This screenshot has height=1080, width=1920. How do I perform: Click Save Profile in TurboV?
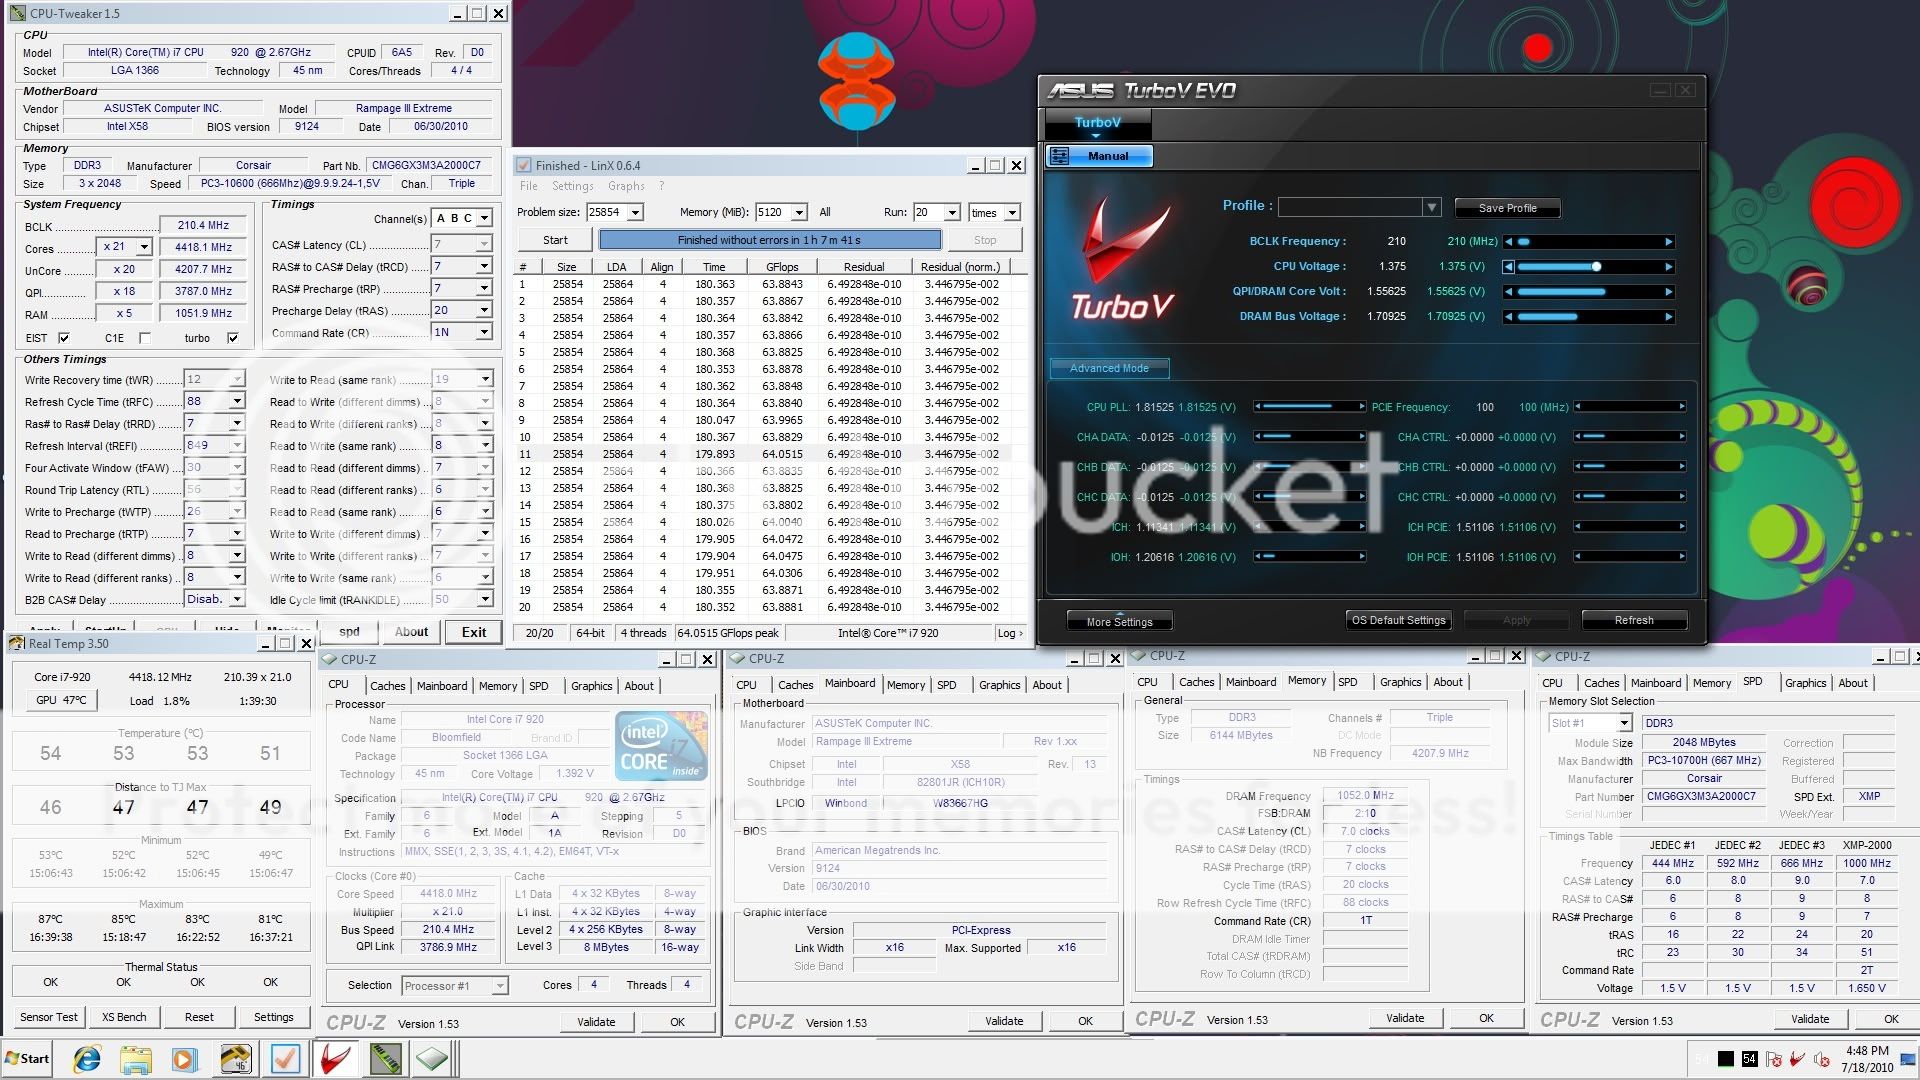1507,208
